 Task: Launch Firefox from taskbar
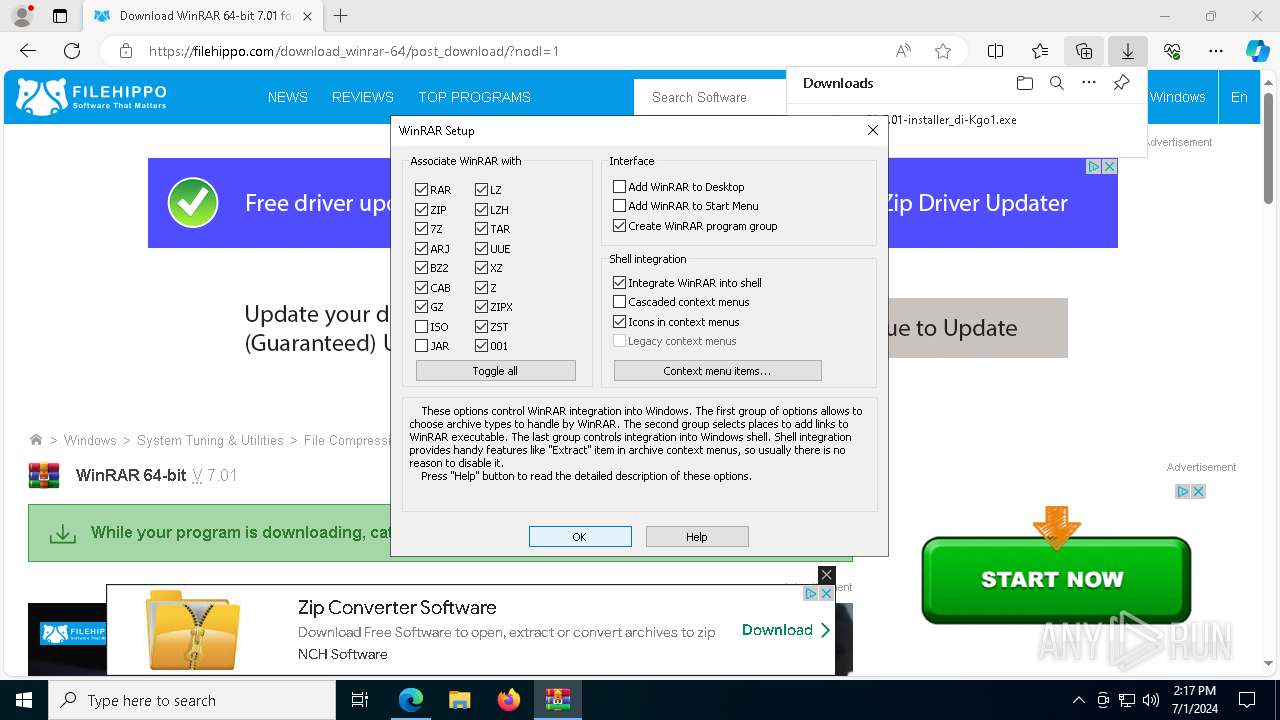coord(509,700)
